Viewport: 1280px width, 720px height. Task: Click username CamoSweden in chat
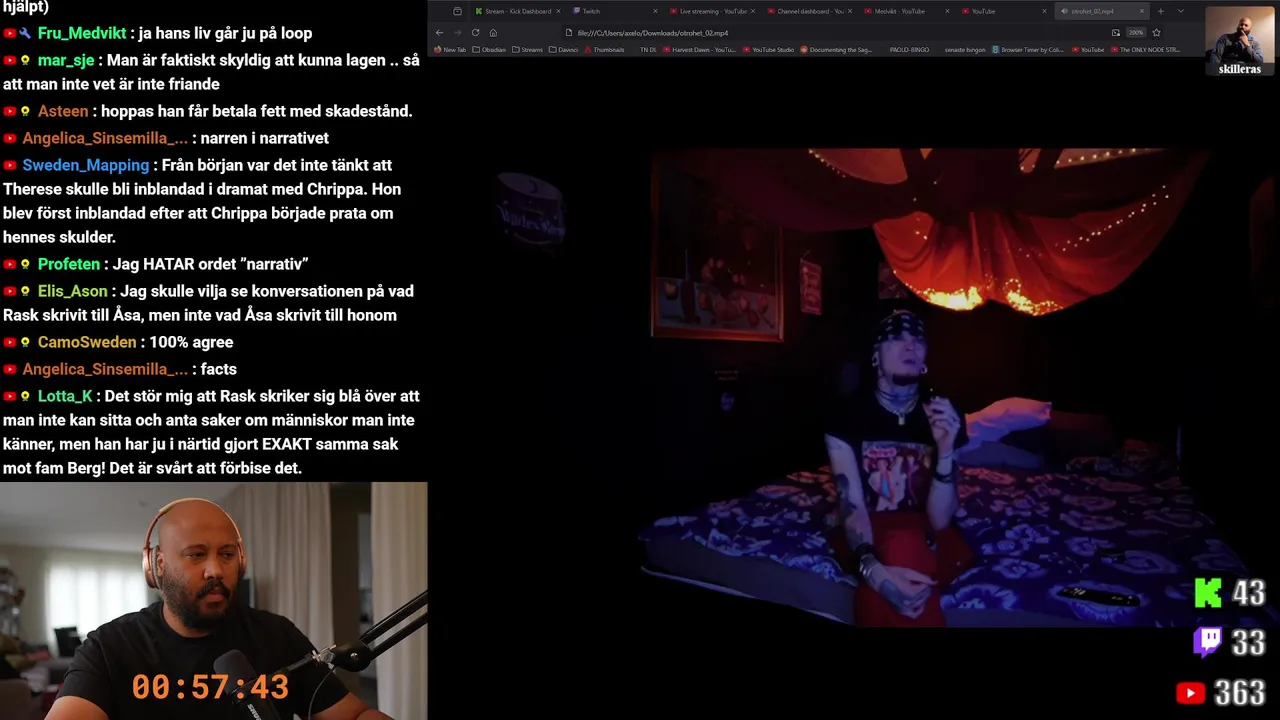pyautogui.click(x=87, y=342)
